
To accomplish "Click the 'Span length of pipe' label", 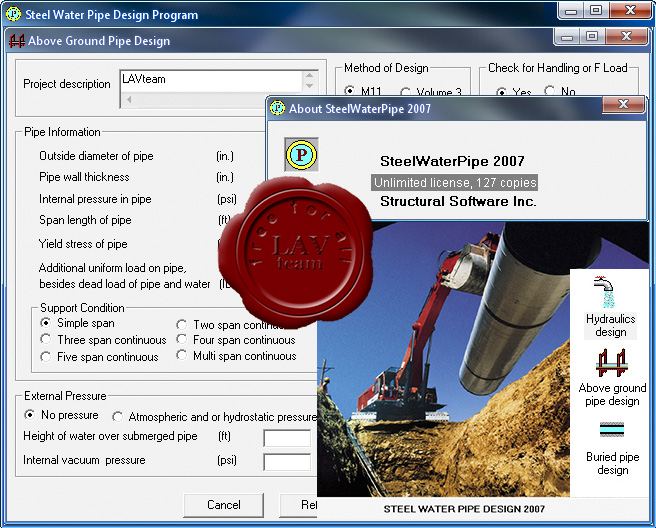I will coord(85,220).
